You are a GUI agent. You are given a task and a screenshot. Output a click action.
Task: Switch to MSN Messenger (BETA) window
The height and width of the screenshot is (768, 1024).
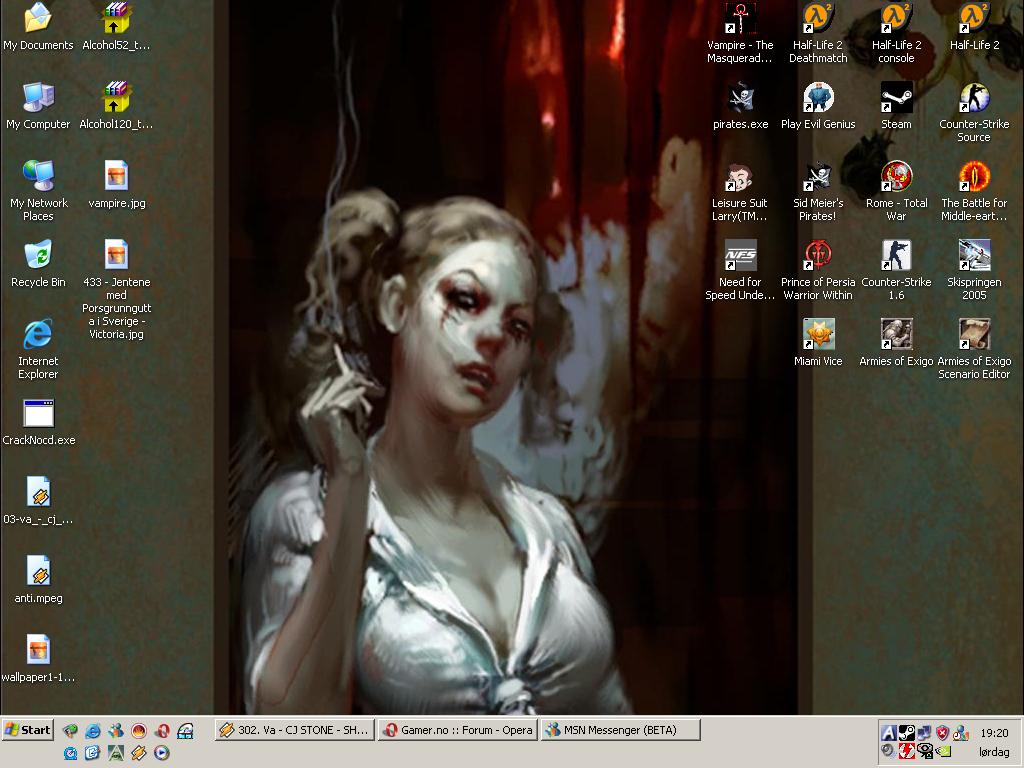click(x=620, y=730)
